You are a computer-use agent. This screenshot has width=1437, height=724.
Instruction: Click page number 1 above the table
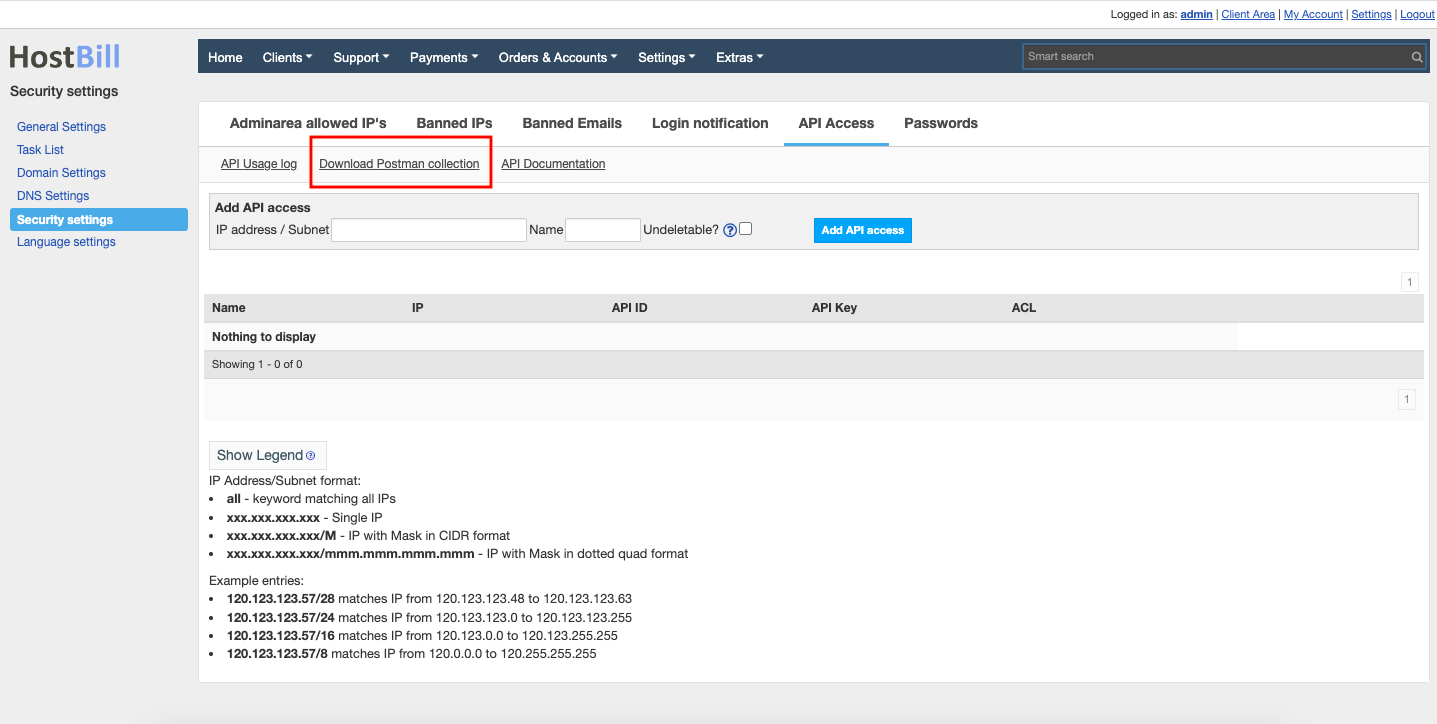point(1410,282)
